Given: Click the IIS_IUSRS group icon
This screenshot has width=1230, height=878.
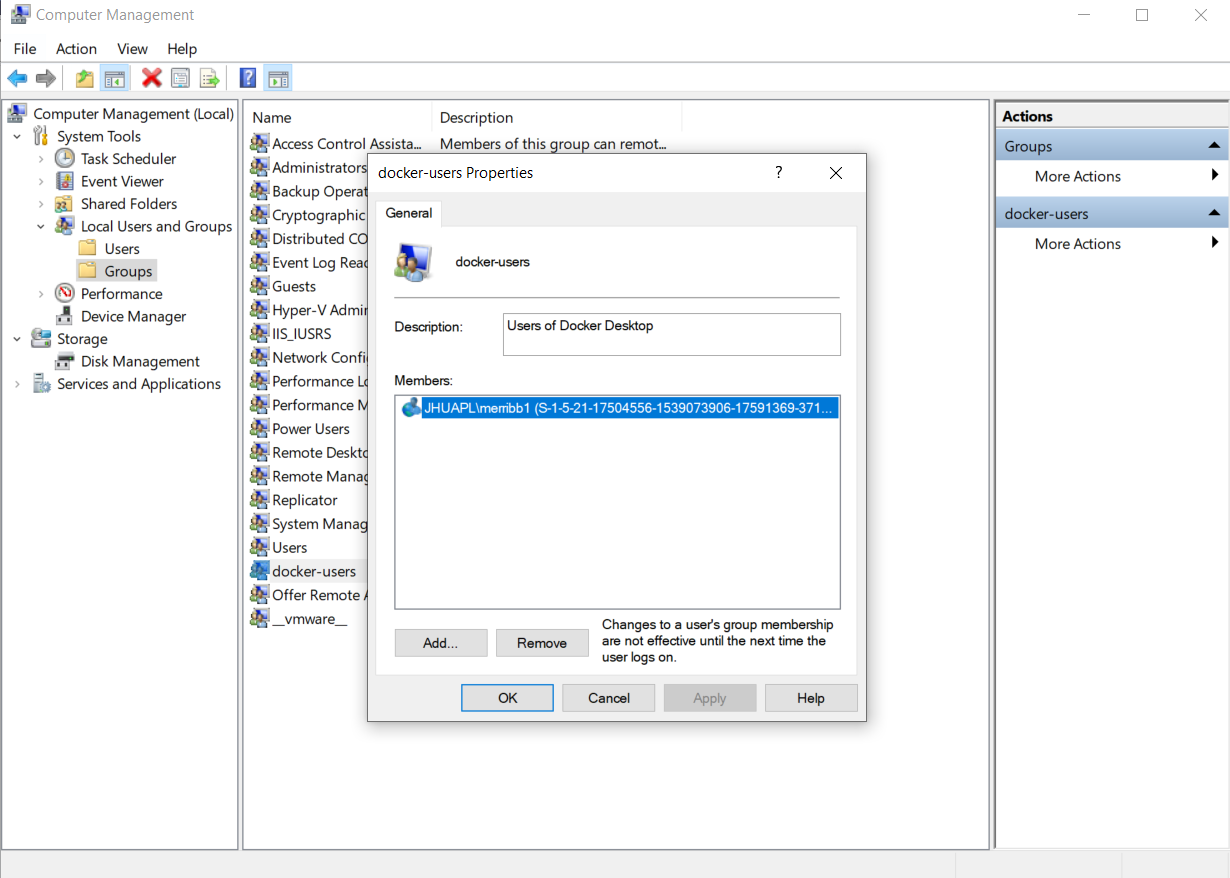Looking at the screenshot, I should (260, 333).
